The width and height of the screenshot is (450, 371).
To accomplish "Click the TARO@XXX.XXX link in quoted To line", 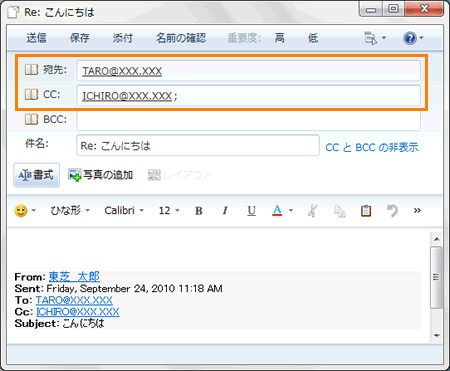I will point(74,300).
